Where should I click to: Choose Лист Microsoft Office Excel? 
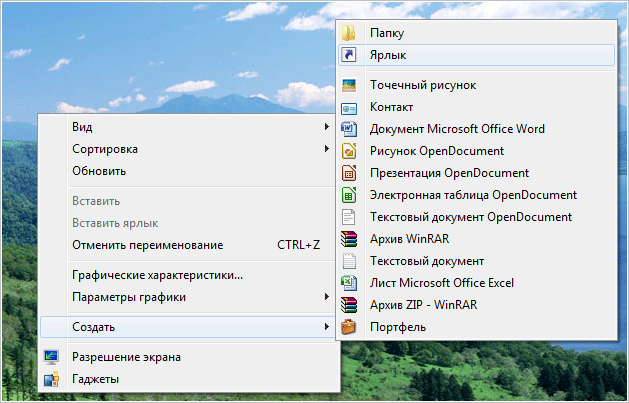[477, 283]
